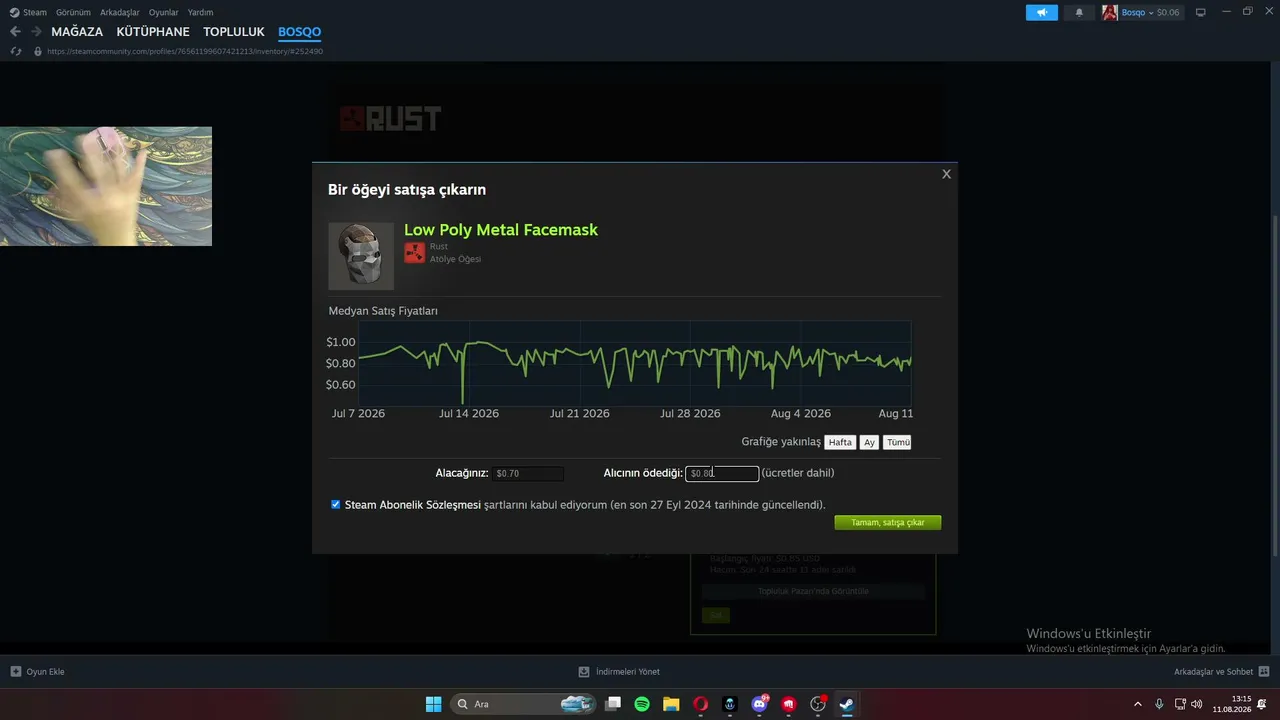This screenshot has height=720, width=1280.
Task: Click the Steam taskbar icon
Action: tap(847, 704)
